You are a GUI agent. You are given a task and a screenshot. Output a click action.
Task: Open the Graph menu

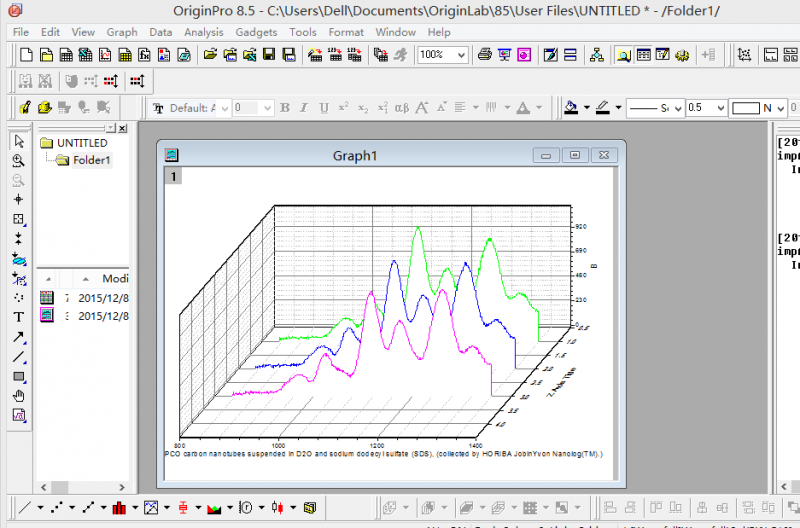(x=122, y=32)
